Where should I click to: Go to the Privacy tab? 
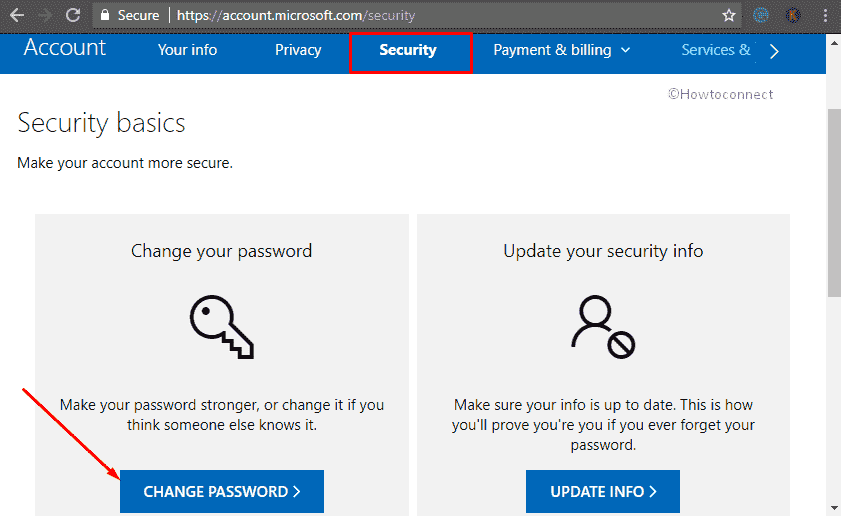[298, 50]
